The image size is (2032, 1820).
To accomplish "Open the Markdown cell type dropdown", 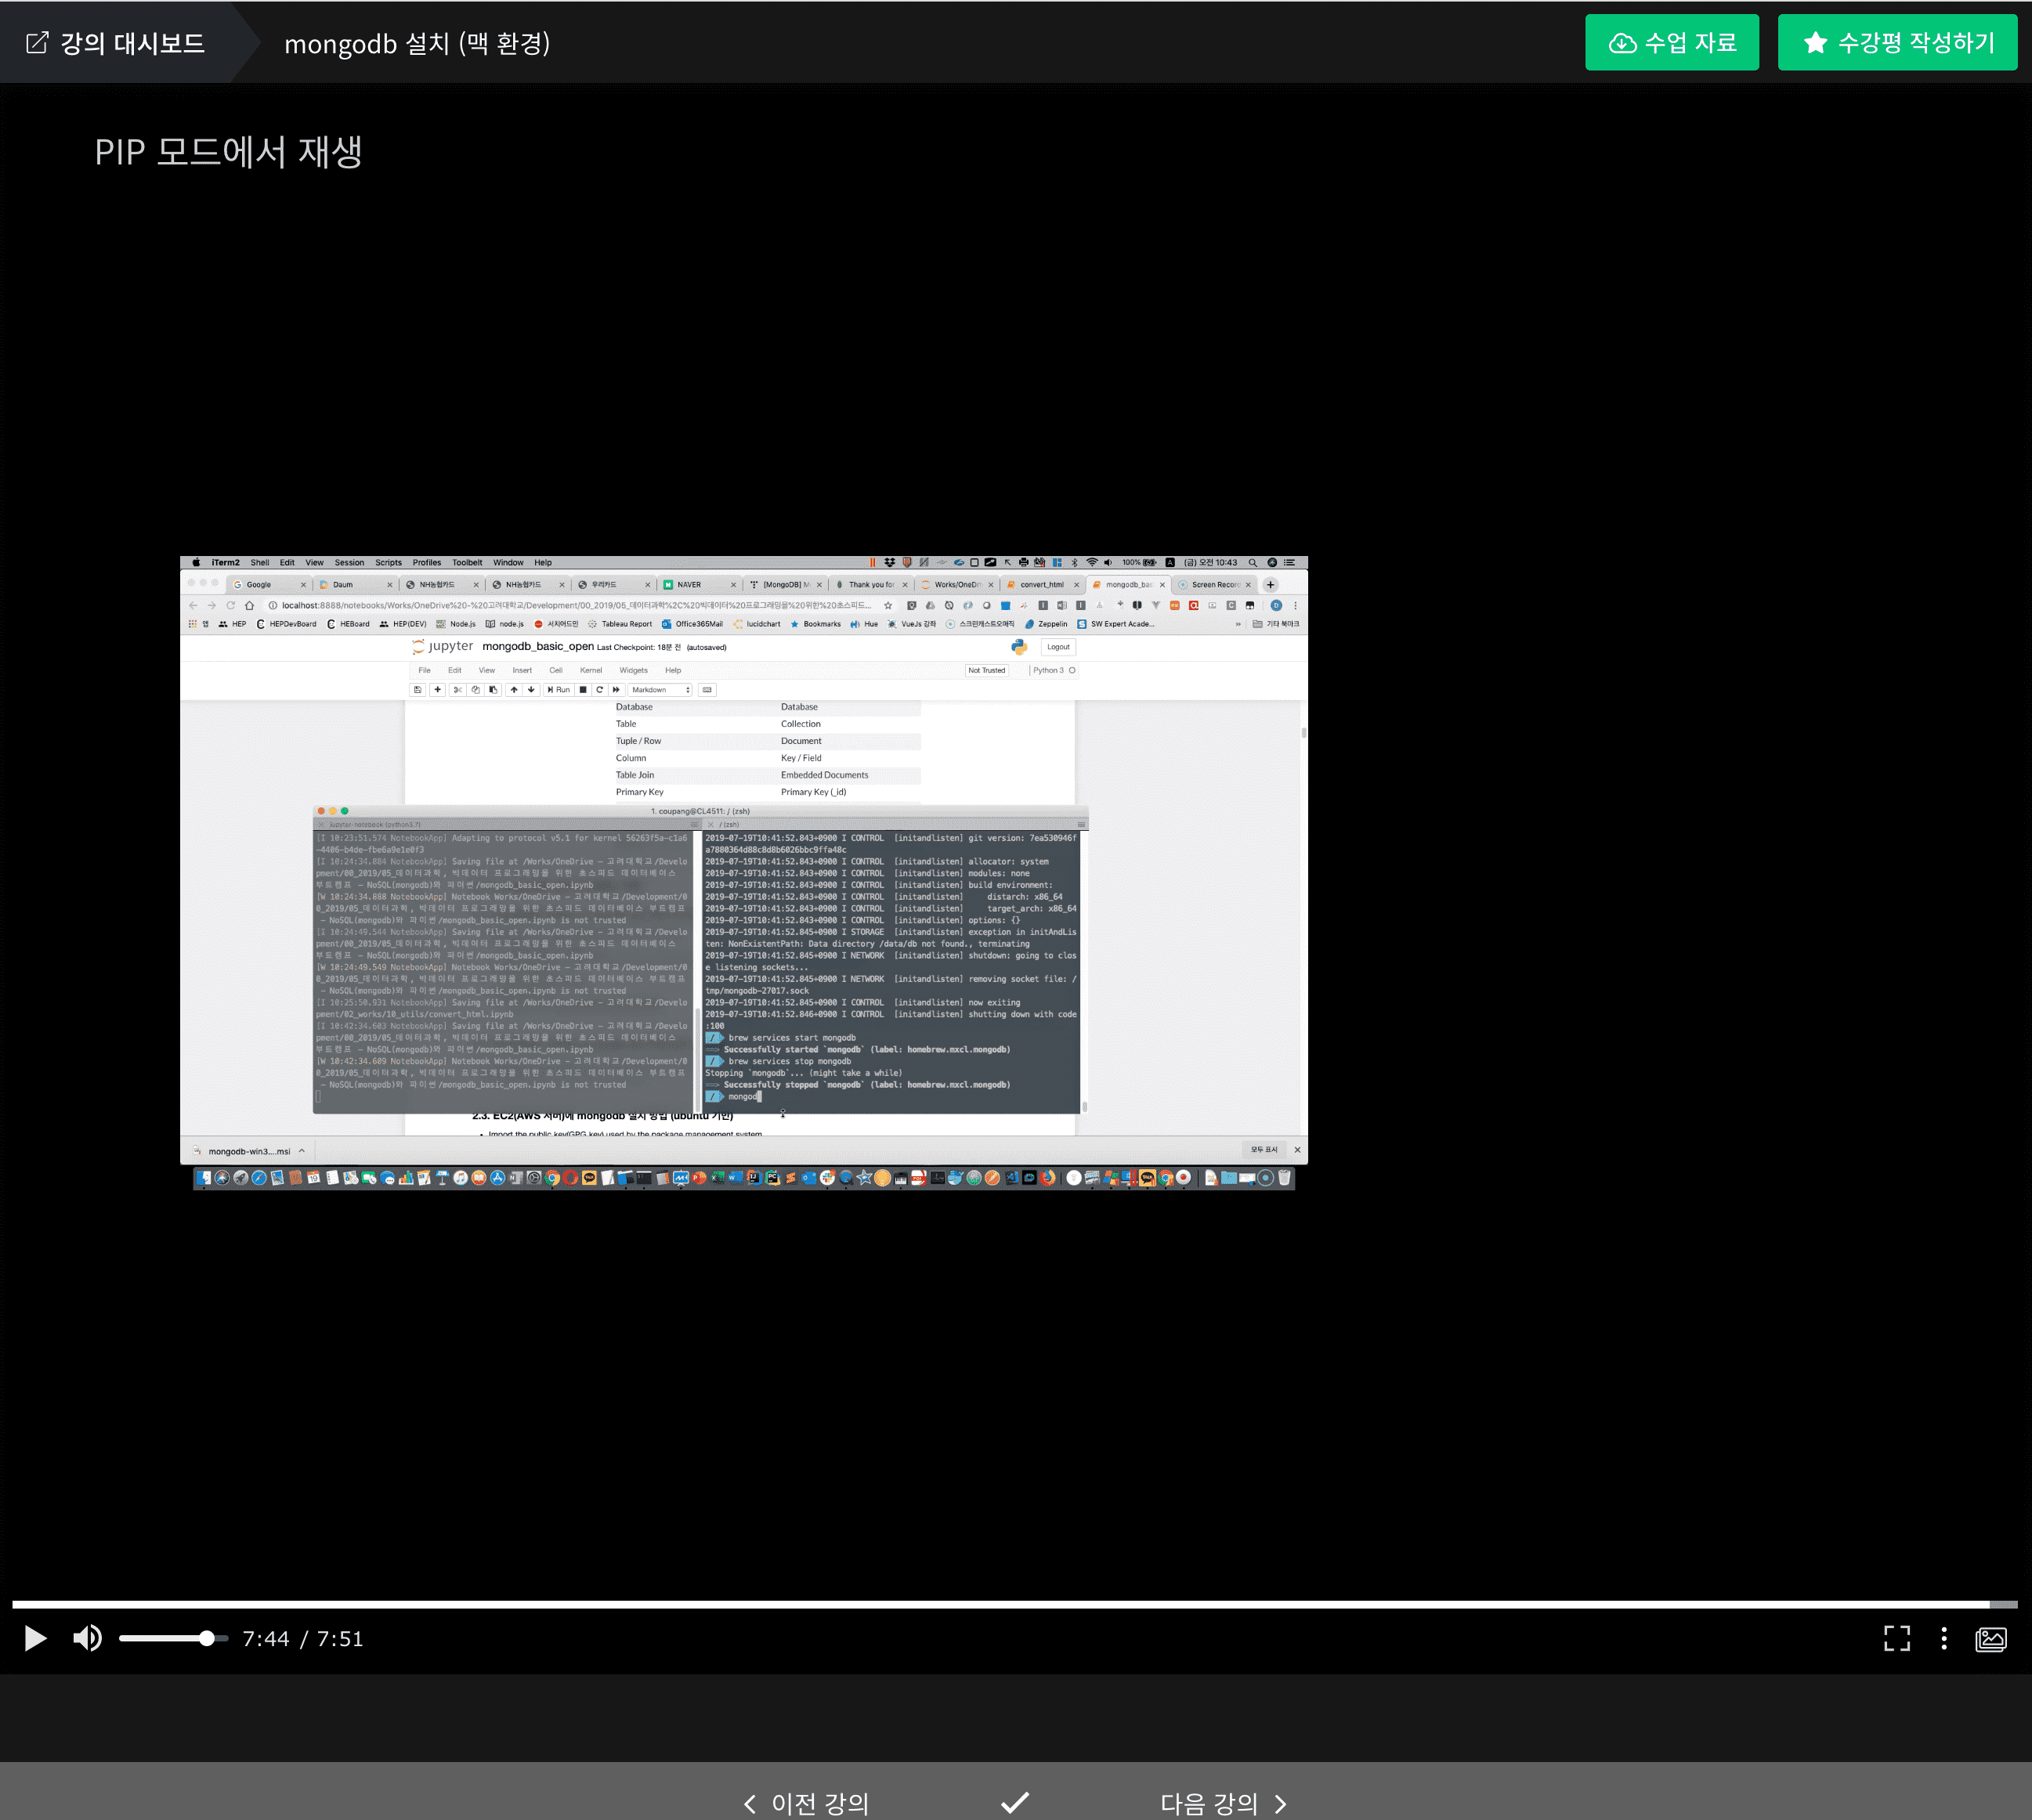I will pyautogui.click(x=660, y=690).
